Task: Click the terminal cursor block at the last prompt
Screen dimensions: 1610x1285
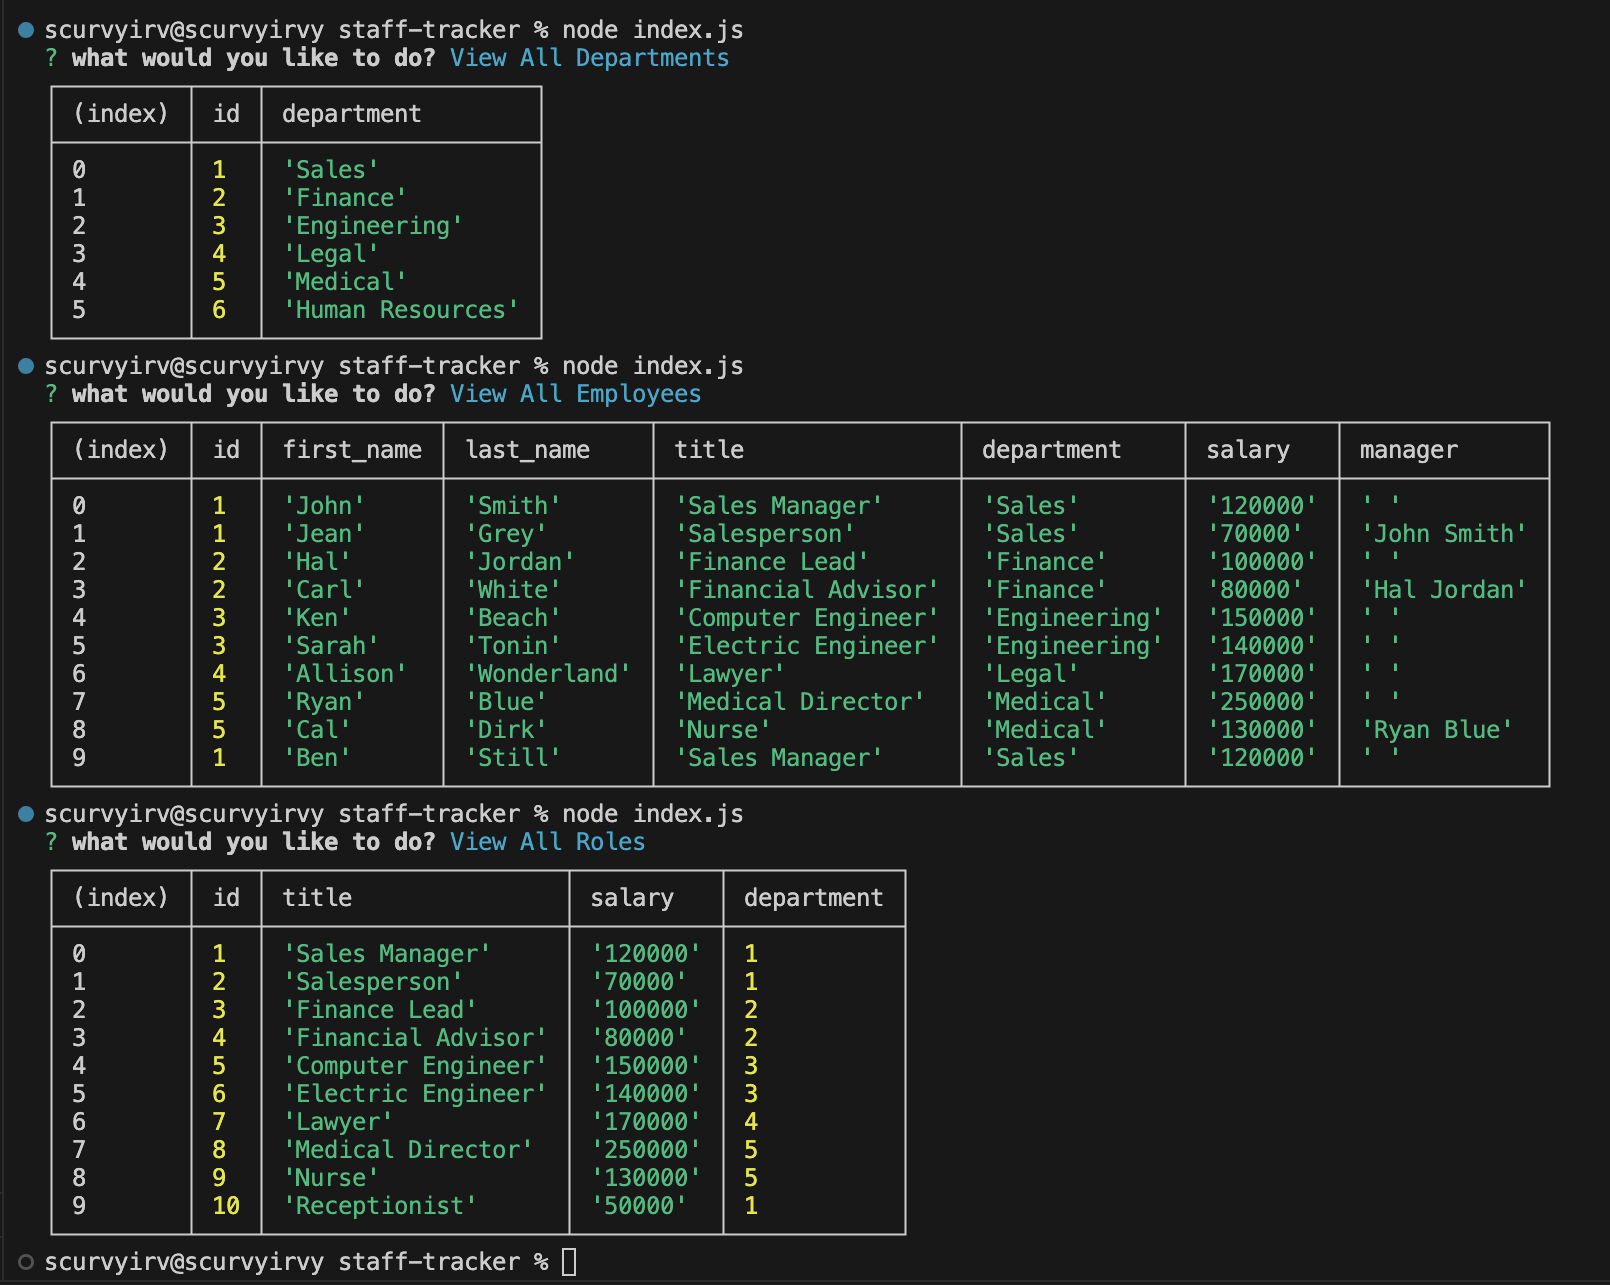Action: pos(569,1262)
